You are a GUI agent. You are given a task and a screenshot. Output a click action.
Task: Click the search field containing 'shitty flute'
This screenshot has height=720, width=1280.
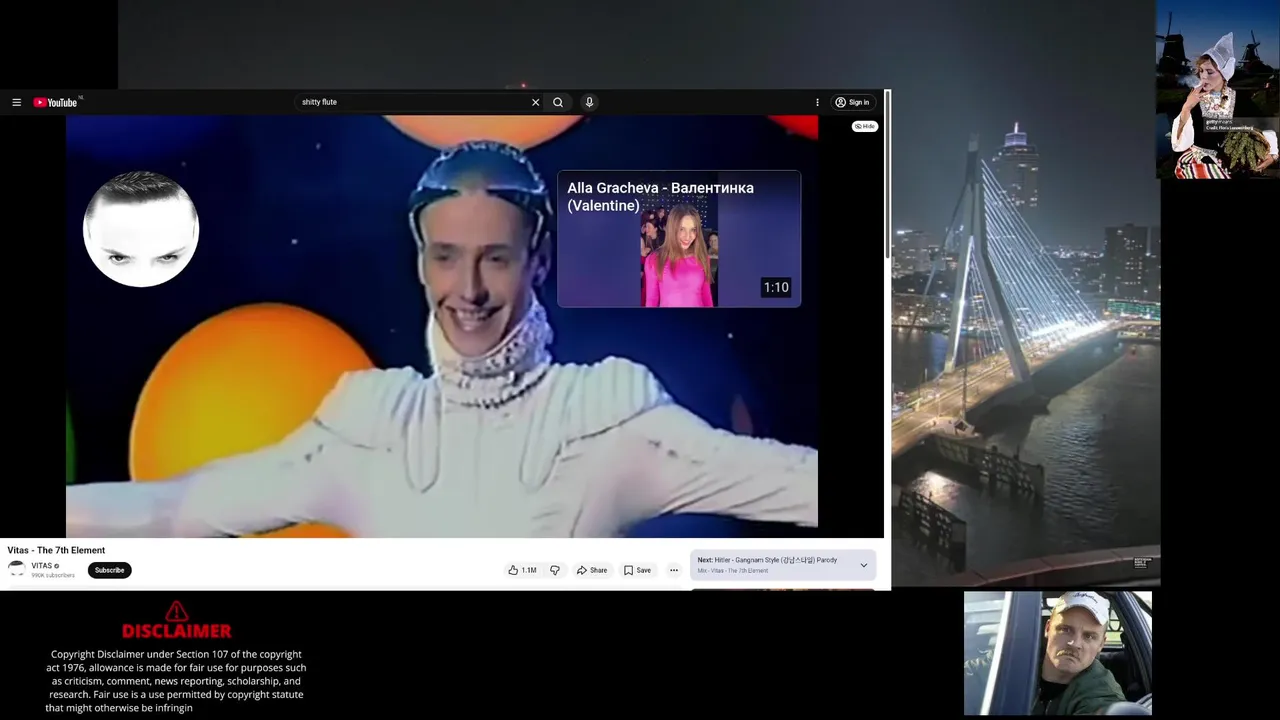tap(413, 102)
